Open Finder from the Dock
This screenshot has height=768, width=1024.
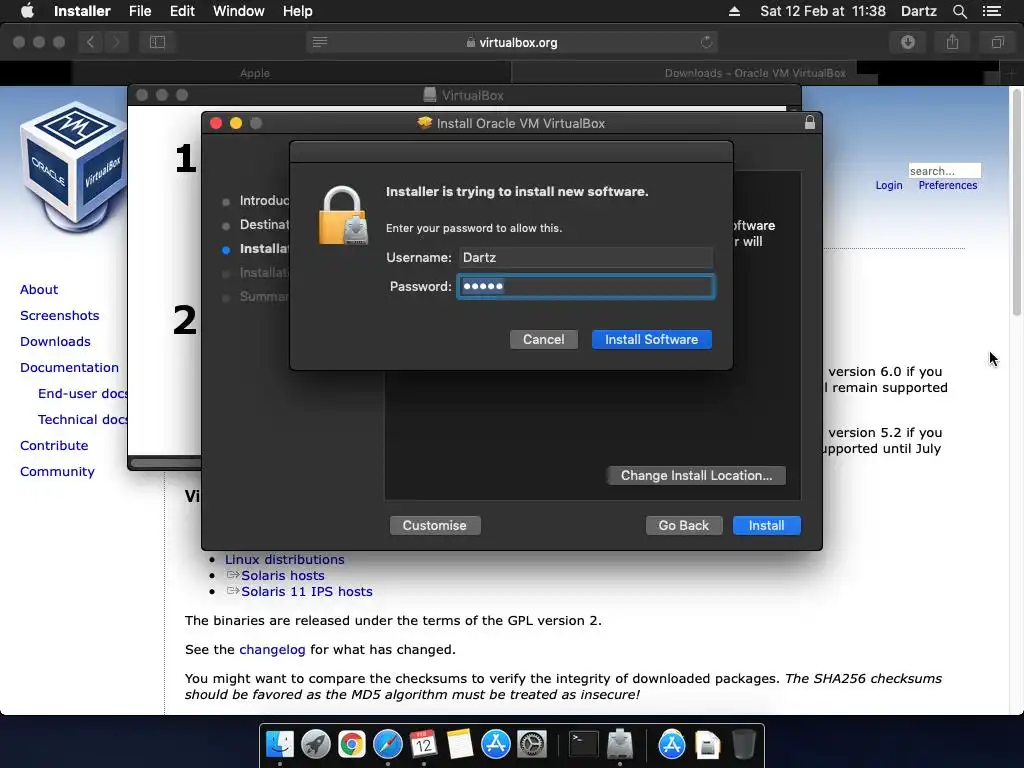click(x=280, y=744)
